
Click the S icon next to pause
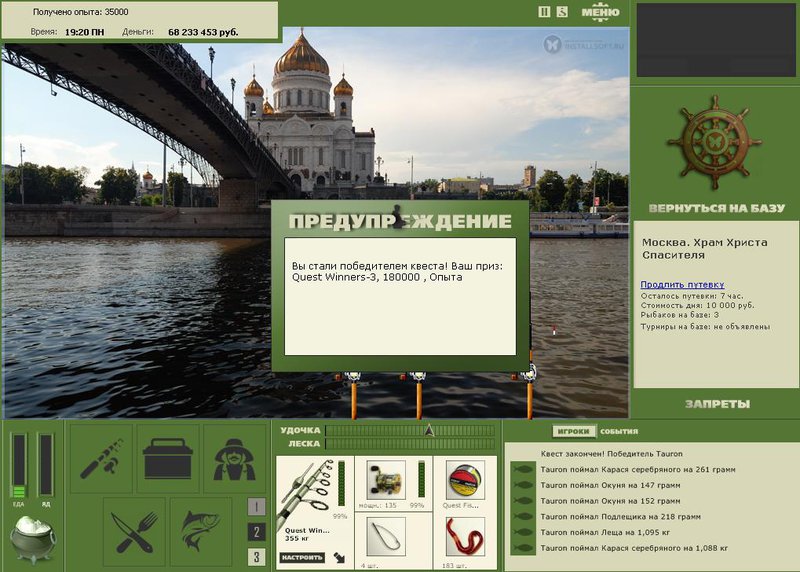click(x=562, y=12)
